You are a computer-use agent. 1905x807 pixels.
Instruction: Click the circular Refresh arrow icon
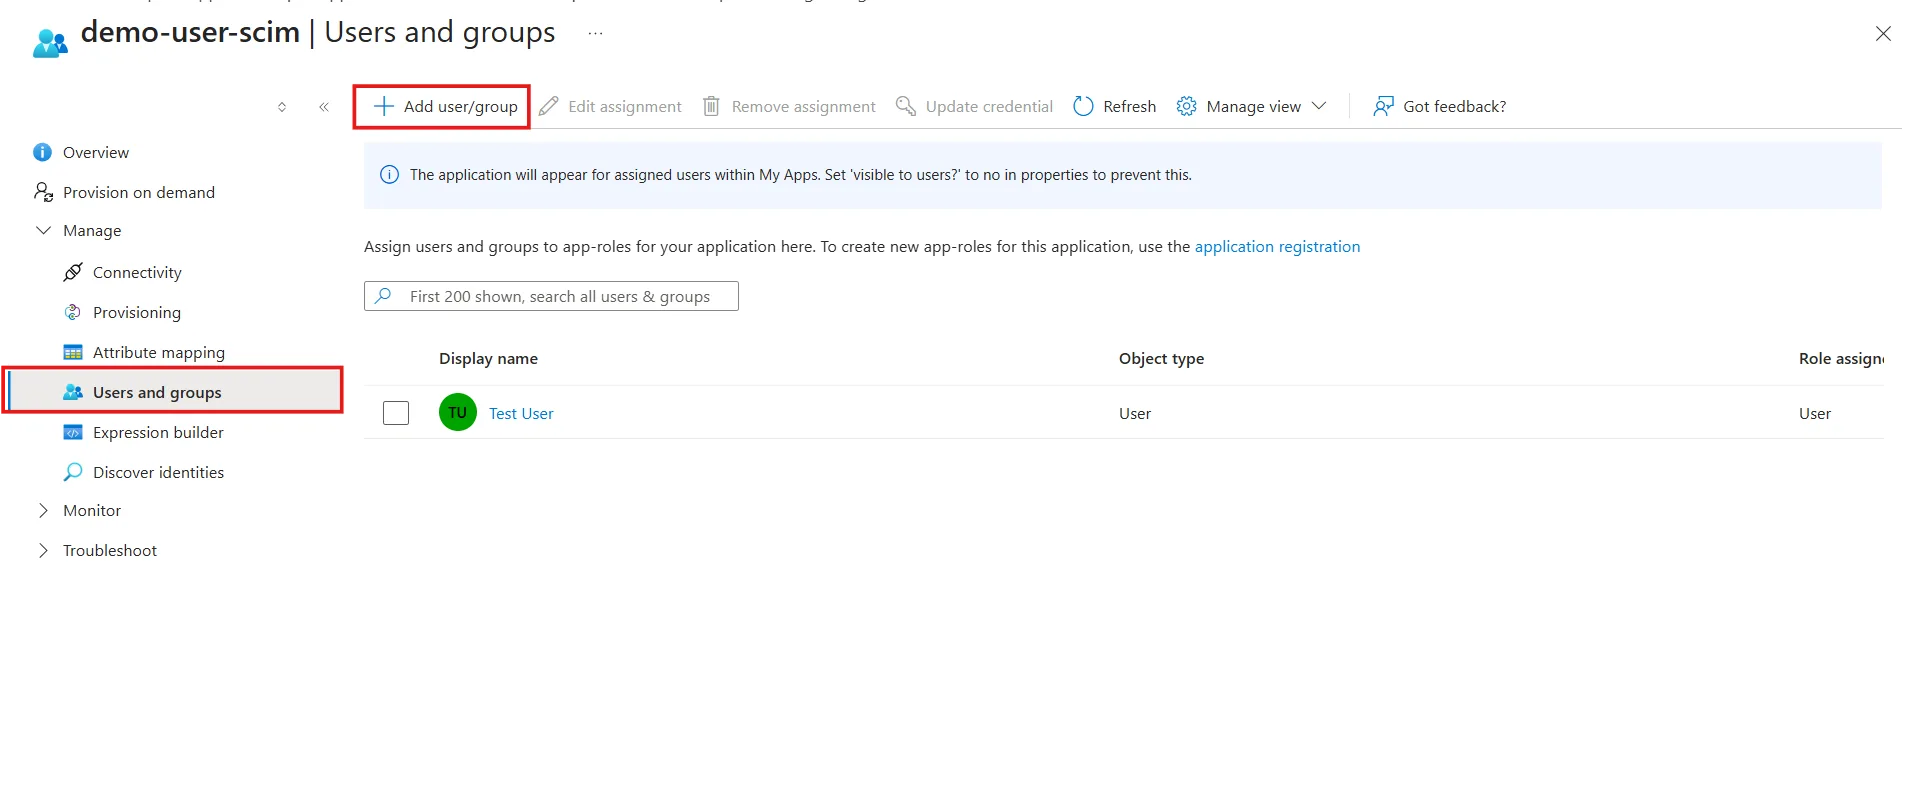(1083, 106)
